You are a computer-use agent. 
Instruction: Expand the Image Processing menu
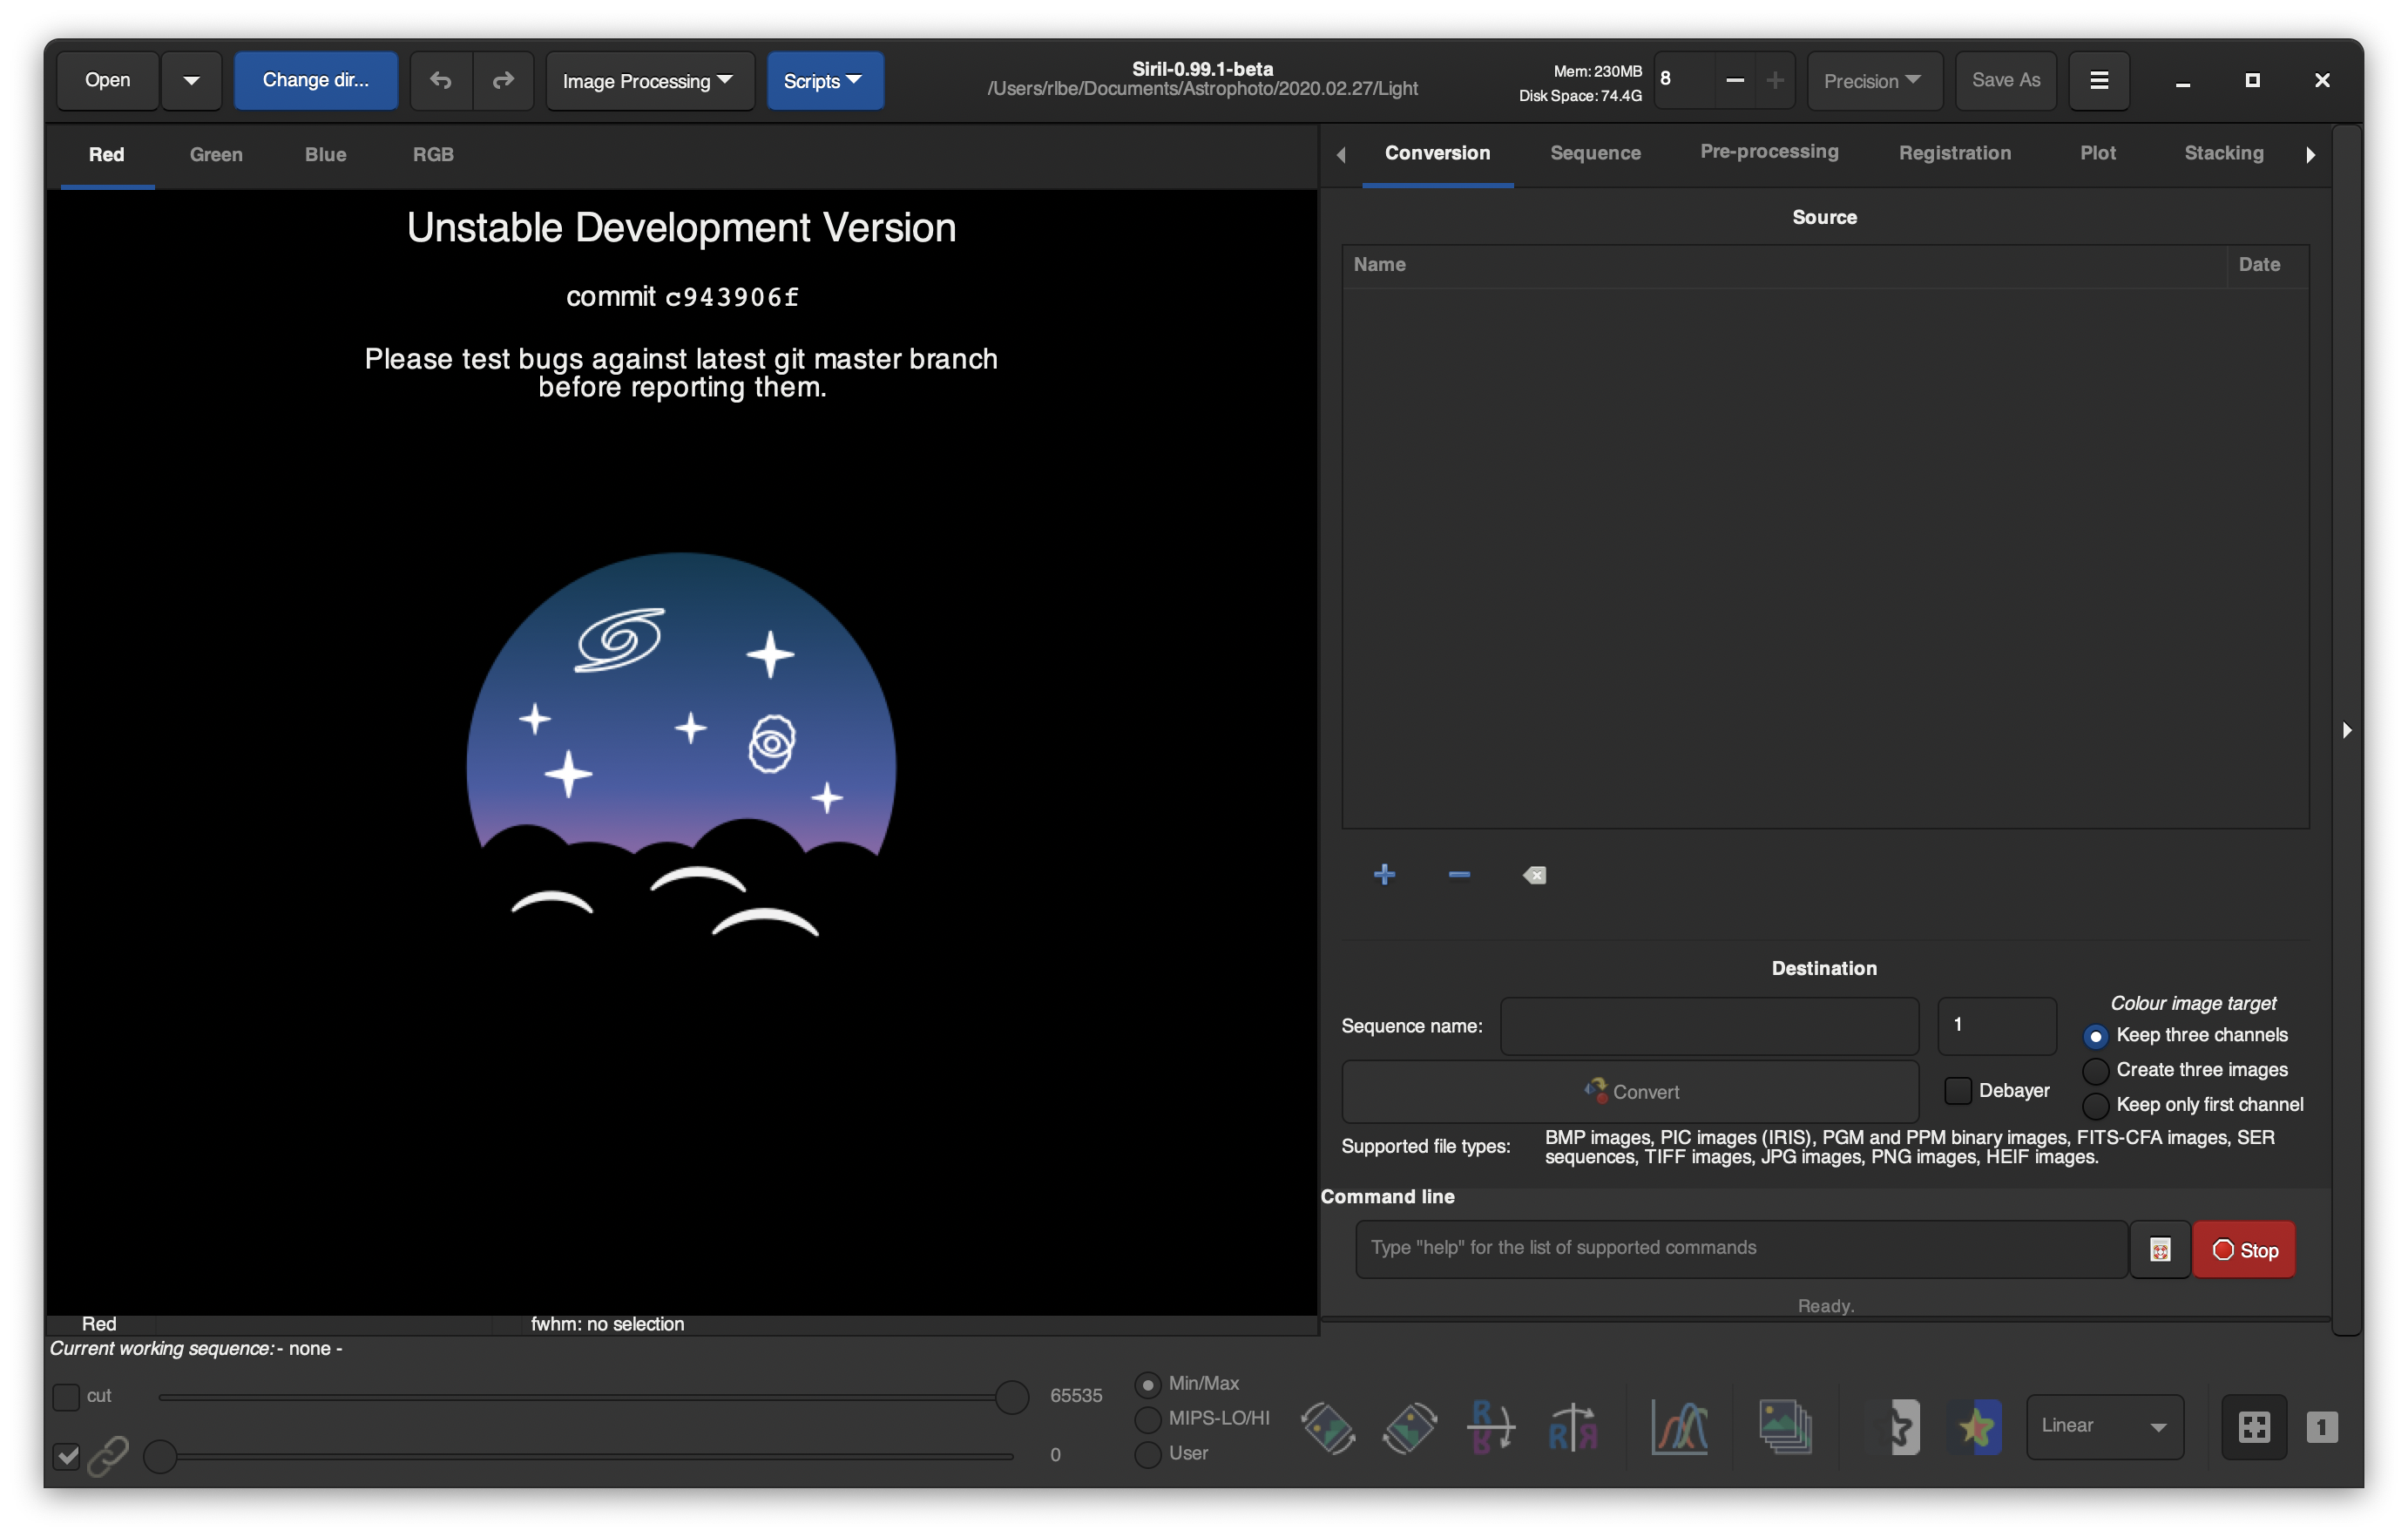pos(649,81)
